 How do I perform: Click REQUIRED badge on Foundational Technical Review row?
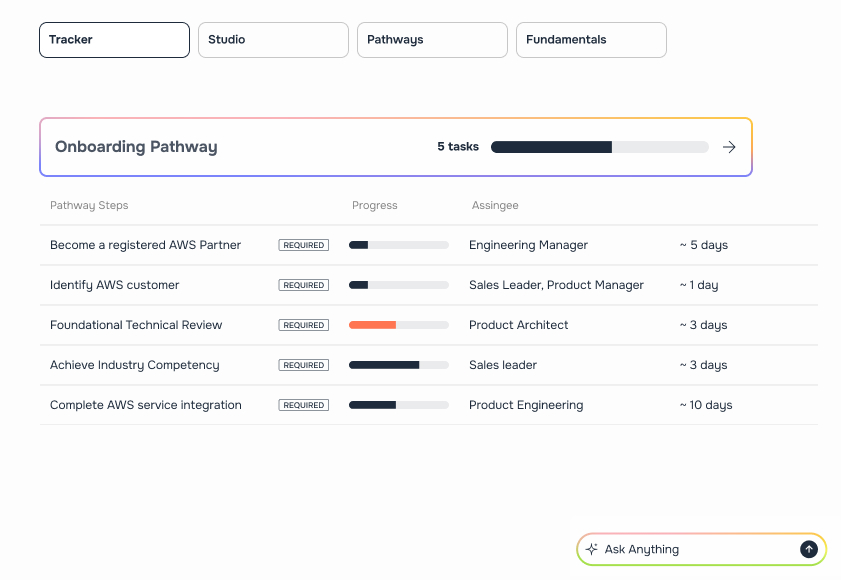point(304,325)
